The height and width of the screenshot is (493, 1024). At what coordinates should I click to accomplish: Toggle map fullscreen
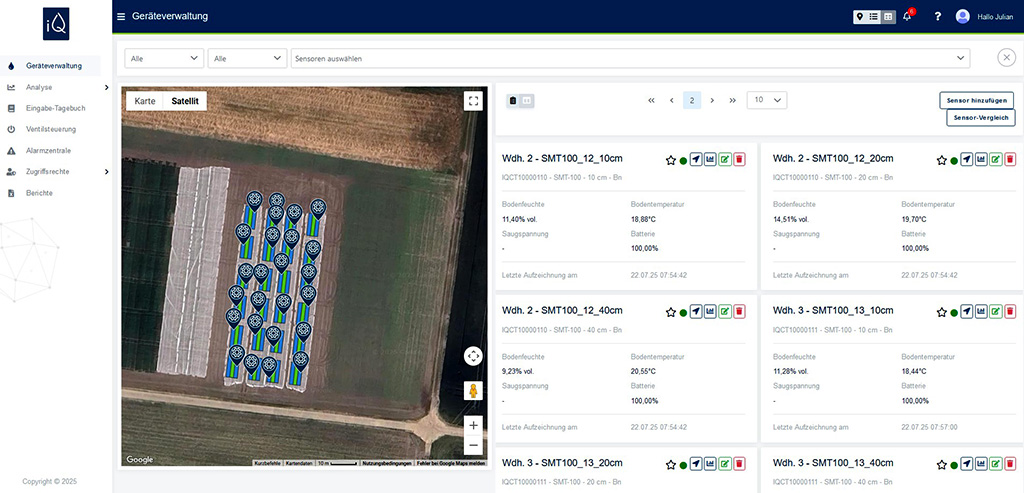tap(473, 101)
